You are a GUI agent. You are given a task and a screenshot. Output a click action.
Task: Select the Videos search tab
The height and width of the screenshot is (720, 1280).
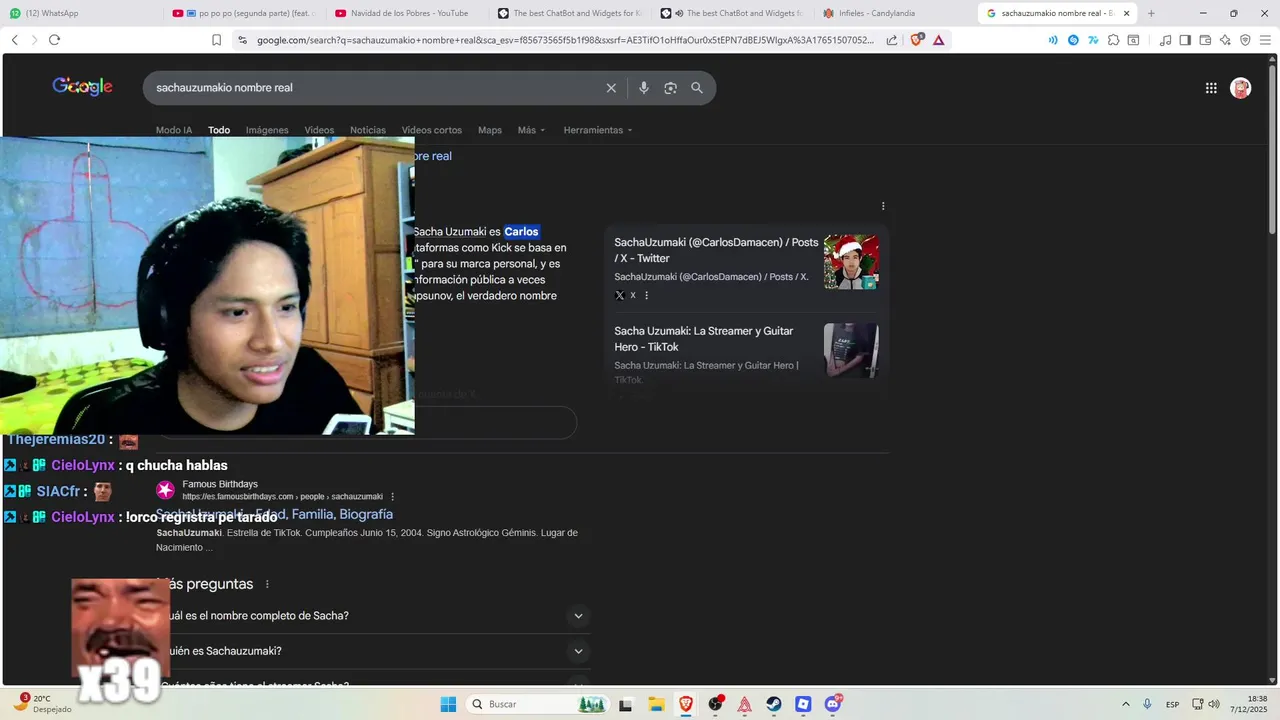(x=319, y=130)
